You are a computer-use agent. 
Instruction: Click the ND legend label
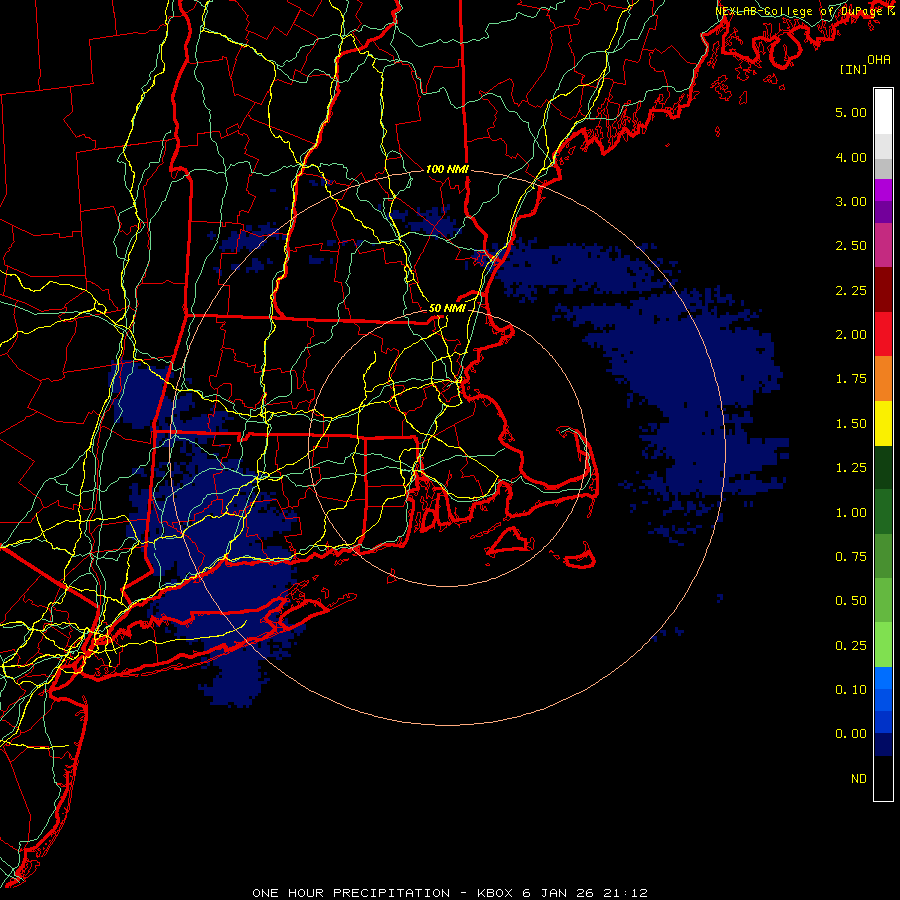pyautogui.click(x=859, y=779)
